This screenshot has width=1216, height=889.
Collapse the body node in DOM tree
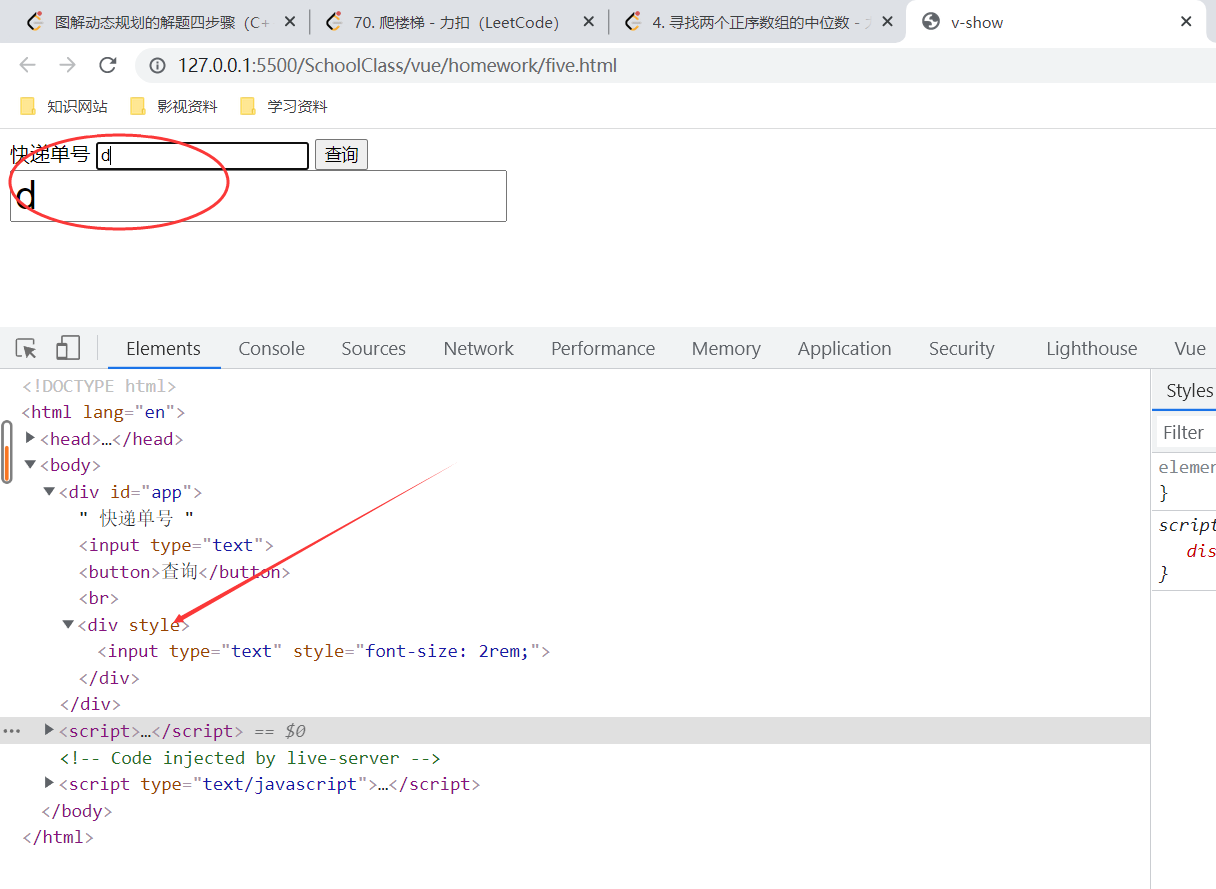click(x=30, y=464)
